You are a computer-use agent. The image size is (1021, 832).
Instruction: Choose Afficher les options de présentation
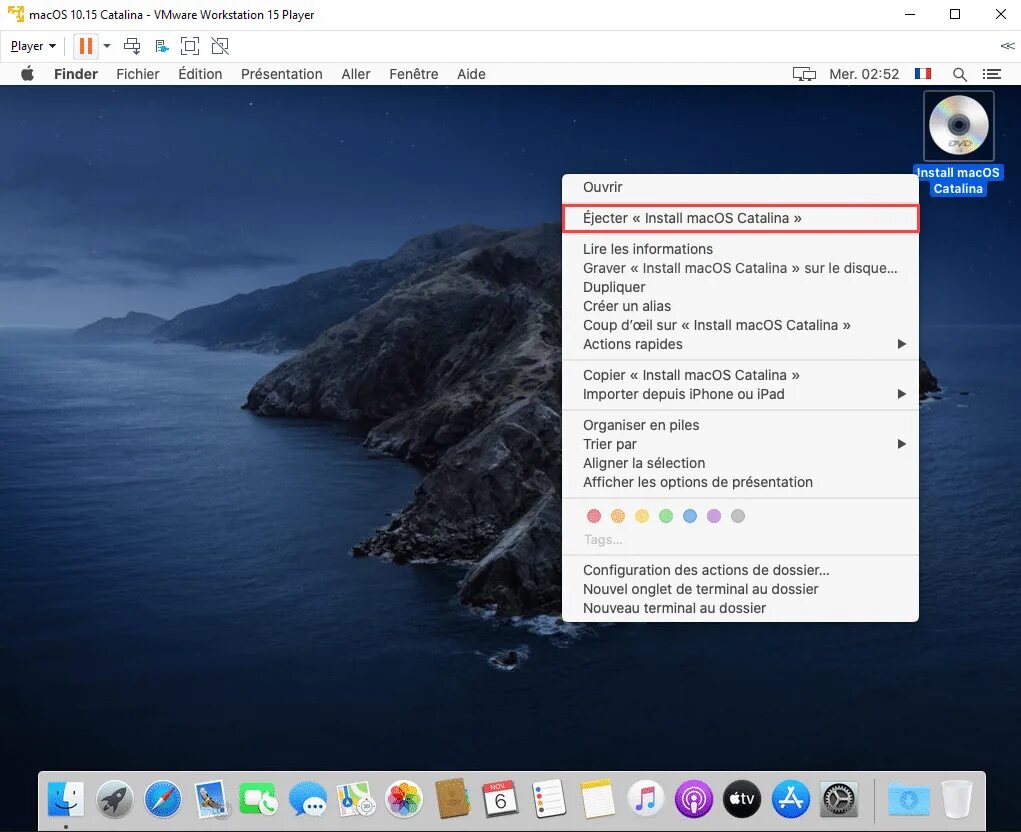(740, 482)
